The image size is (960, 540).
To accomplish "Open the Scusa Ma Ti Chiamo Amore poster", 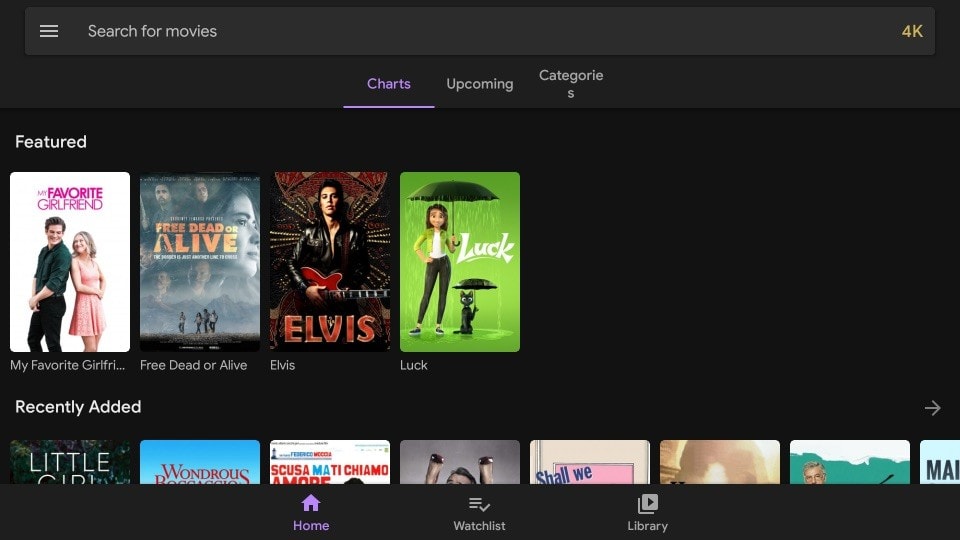I will (329, 462).
